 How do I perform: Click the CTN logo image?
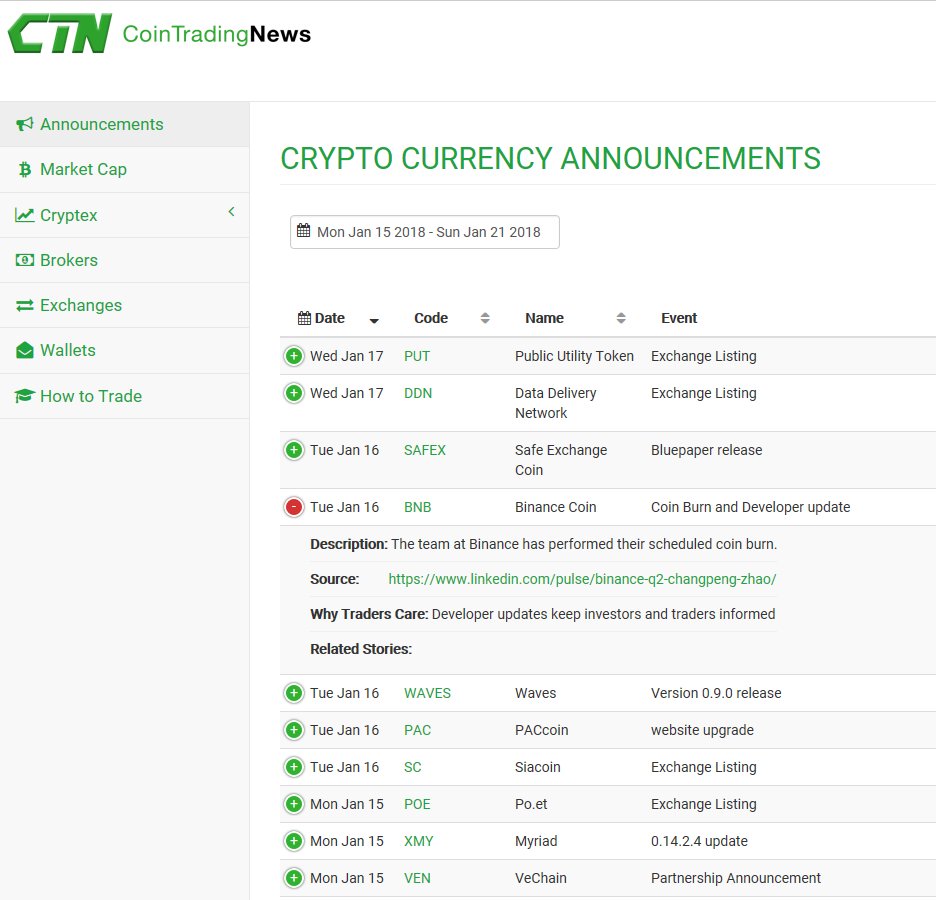point(60,33)
